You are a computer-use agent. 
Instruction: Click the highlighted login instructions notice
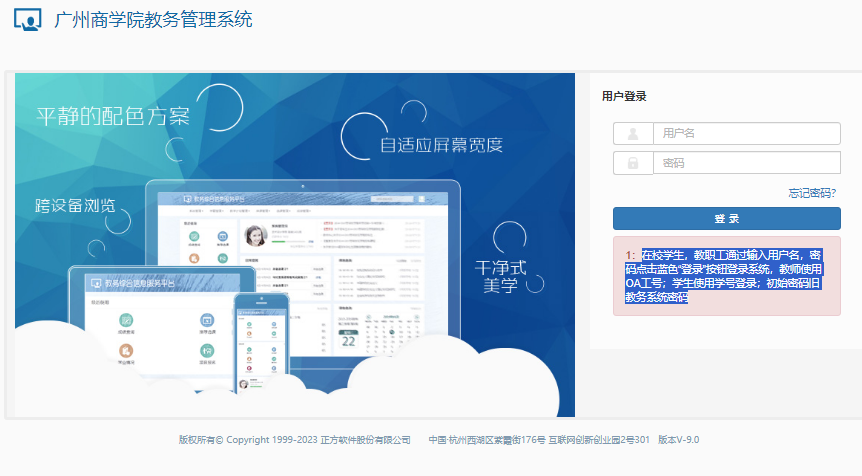point(727,276)
